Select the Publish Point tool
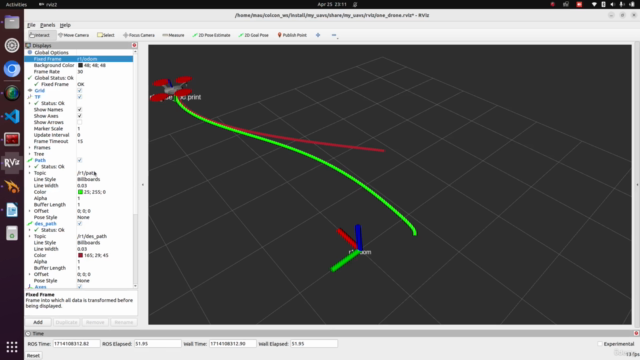 [292, 35]
